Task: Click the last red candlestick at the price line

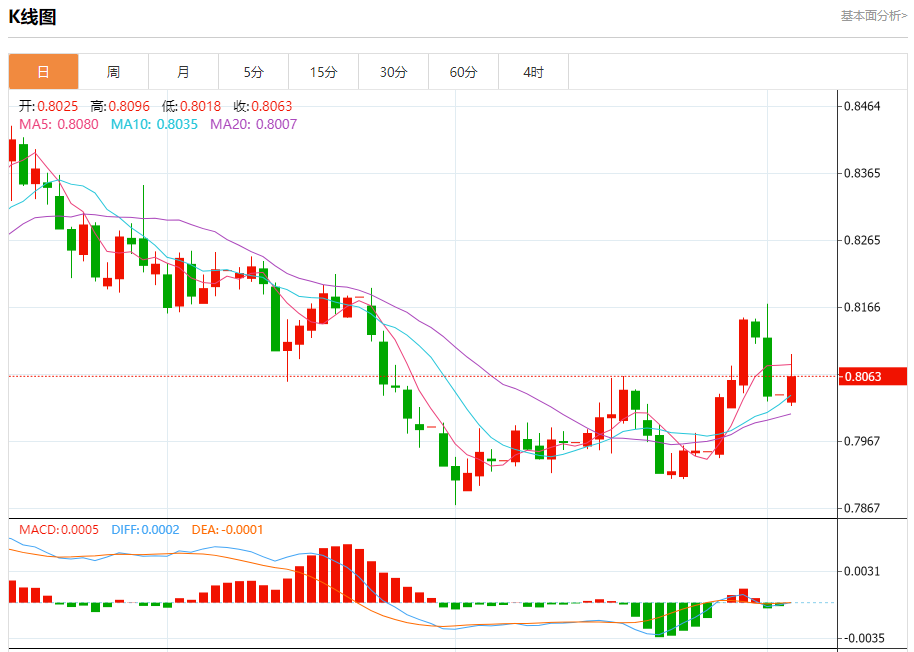Action: point(791,389)
